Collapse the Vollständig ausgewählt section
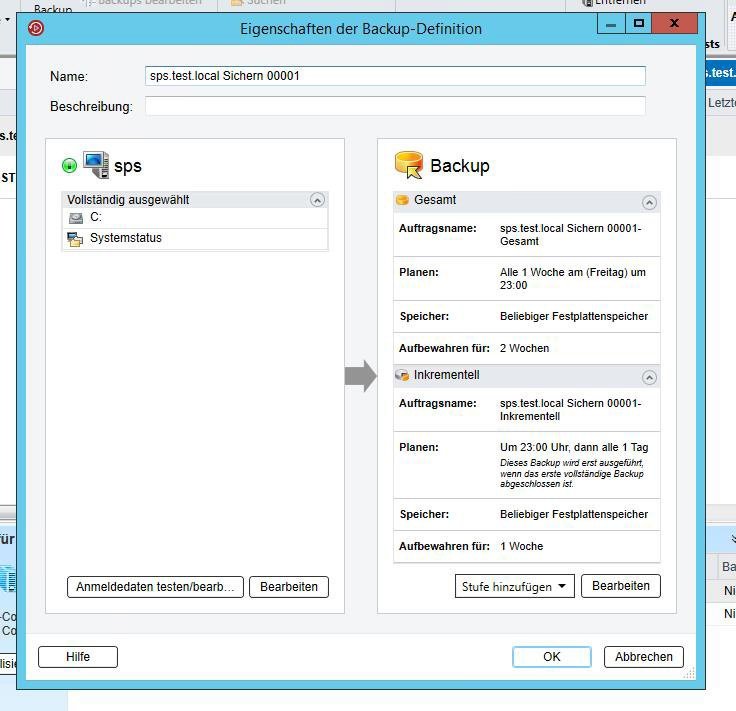 pyautogui.click(x=317, y=200)
